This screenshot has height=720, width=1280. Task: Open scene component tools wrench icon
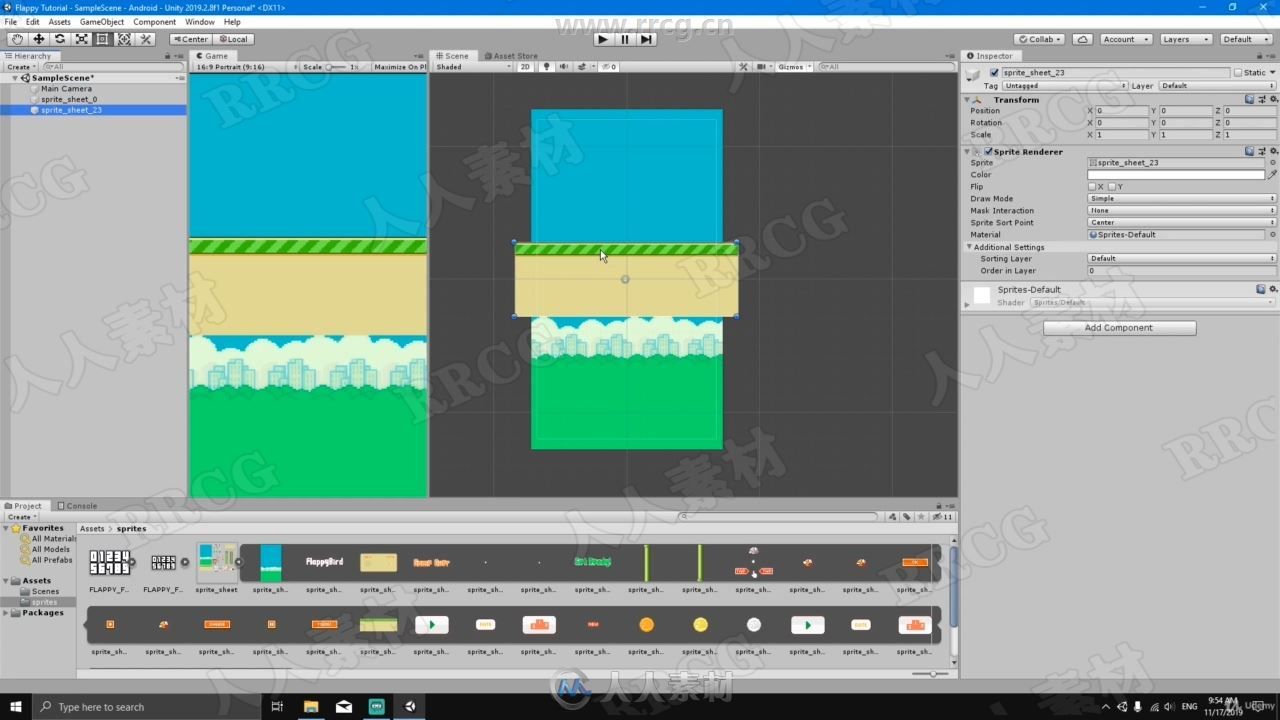[x=743, y=67]
